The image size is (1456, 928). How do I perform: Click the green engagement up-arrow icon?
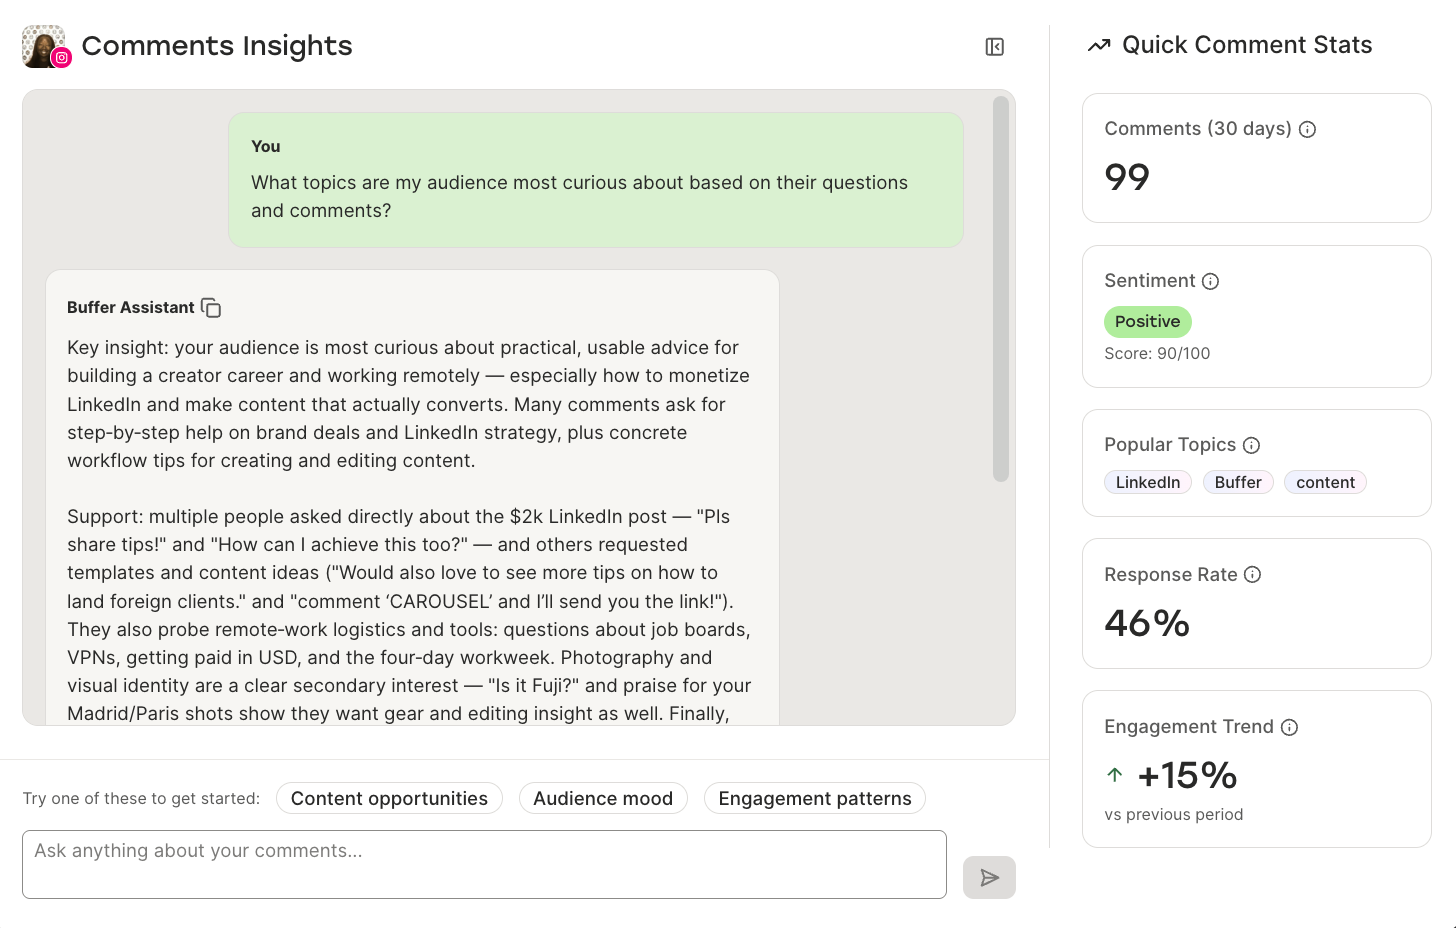(x=1115, y=775)
